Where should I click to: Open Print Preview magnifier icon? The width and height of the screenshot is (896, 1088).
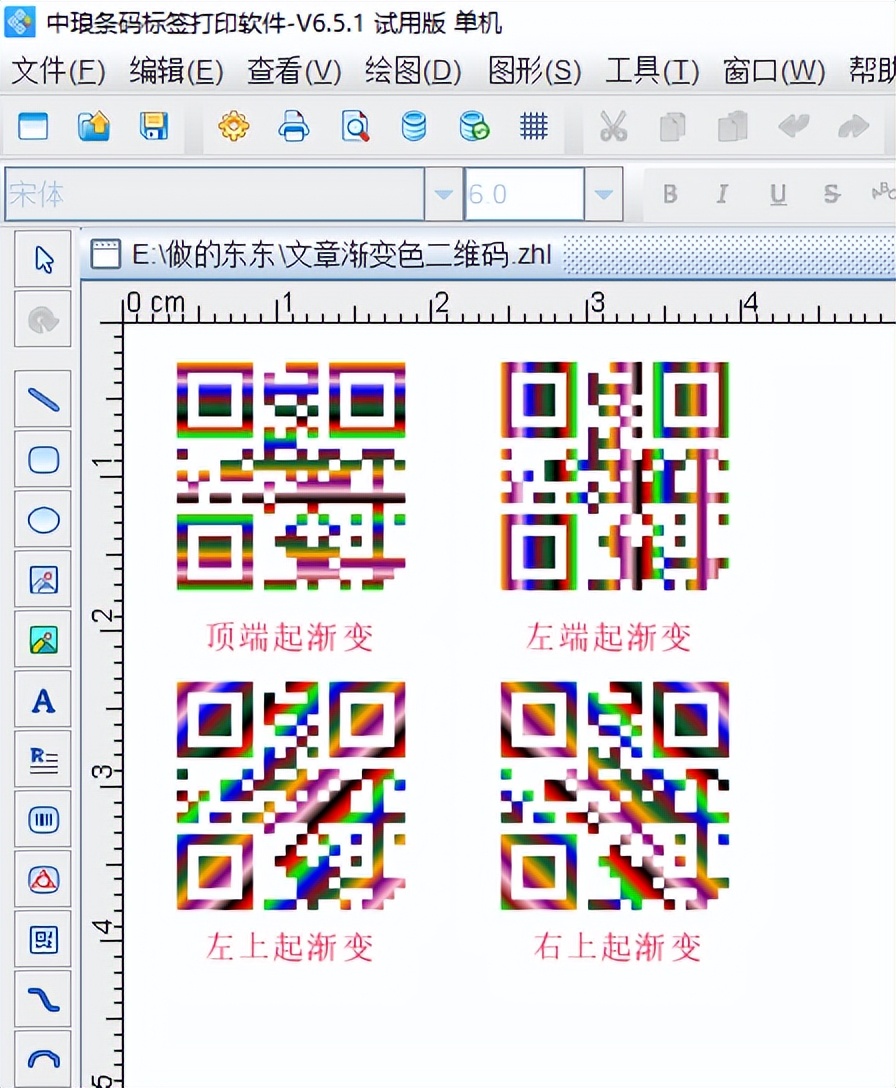pyautogui.click(x=355, y=126)
